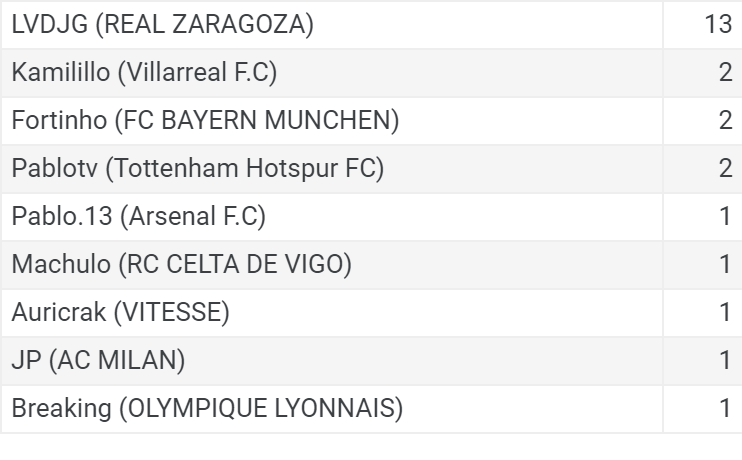Click Auricrak's score value of 1
Image resolution: width=742 pixels, height=460 pixels.
click(726, 312)
